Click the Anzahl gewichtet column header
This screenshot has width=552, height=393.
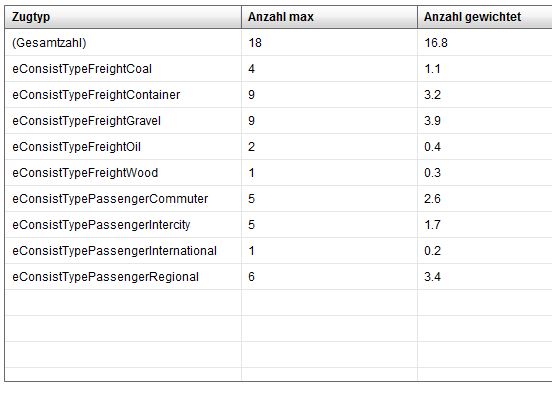tap(485, 17)
